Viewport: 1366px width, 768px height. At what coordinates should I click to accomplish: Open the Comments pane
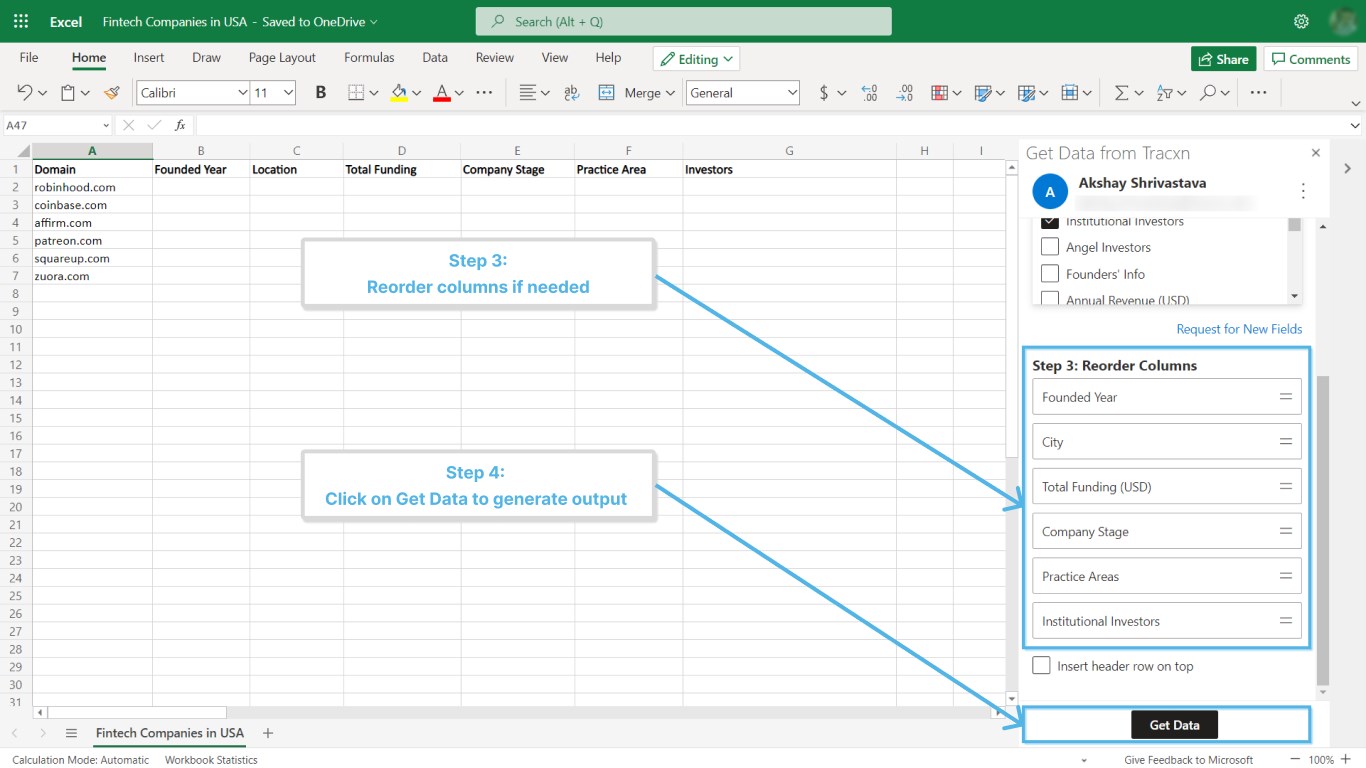(1310, 59)
